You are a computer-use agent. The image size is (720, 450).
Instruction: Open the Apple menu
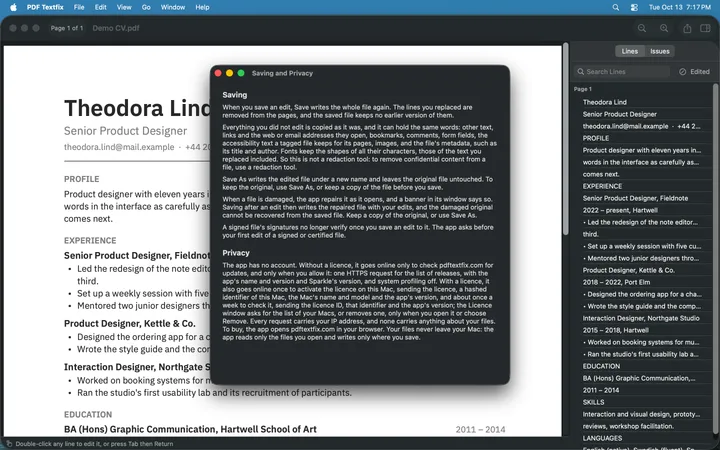[13, 7]
